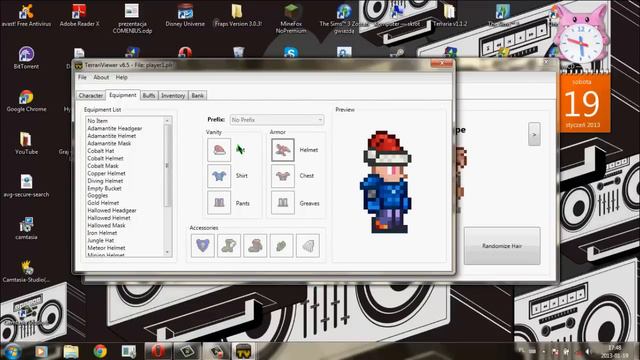Open The Sims 3 Zostań gwiazdą icon

pyautogui.click(x=344, y=18)
